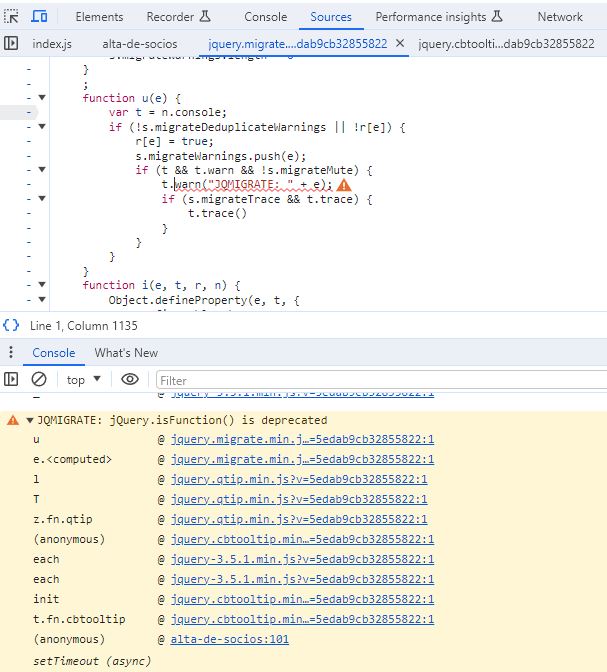Viewport: 607px width, 672px height.
Task: Toggle the device toolbar icon
Action: click(39, 17)
